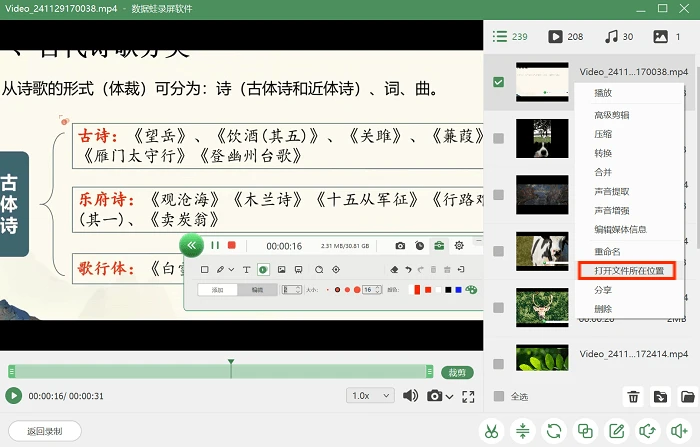Open the output folder icon
Screen dimensions: 700x447
pyautogui.click(x=688, y=397)
